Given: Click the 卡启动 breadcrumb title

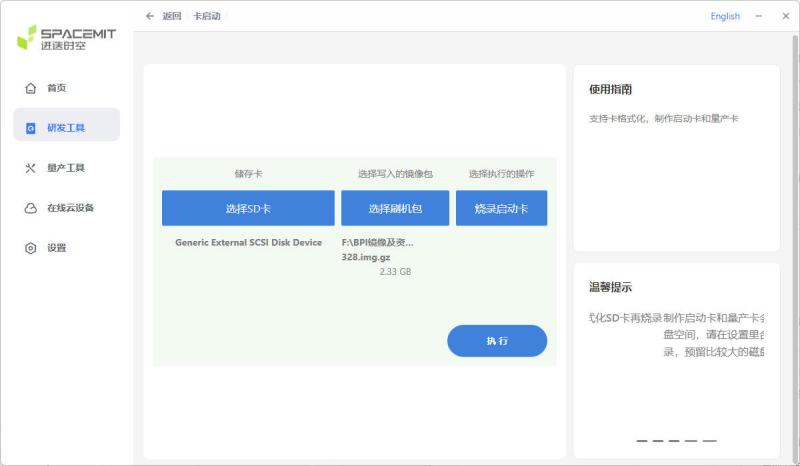Looking at the screenshot, I should pyautogui.click(x=207, y=16).
